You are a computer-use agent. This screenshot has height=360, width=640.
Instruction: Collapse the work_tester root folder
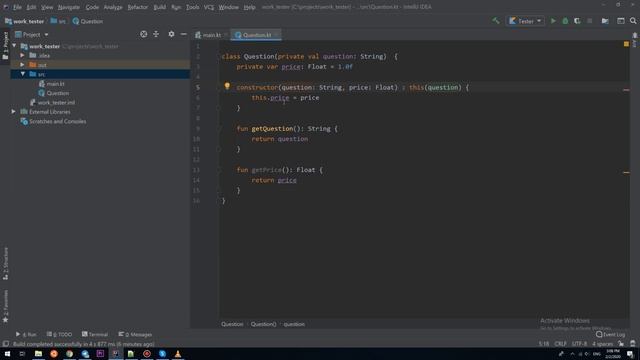15,46
